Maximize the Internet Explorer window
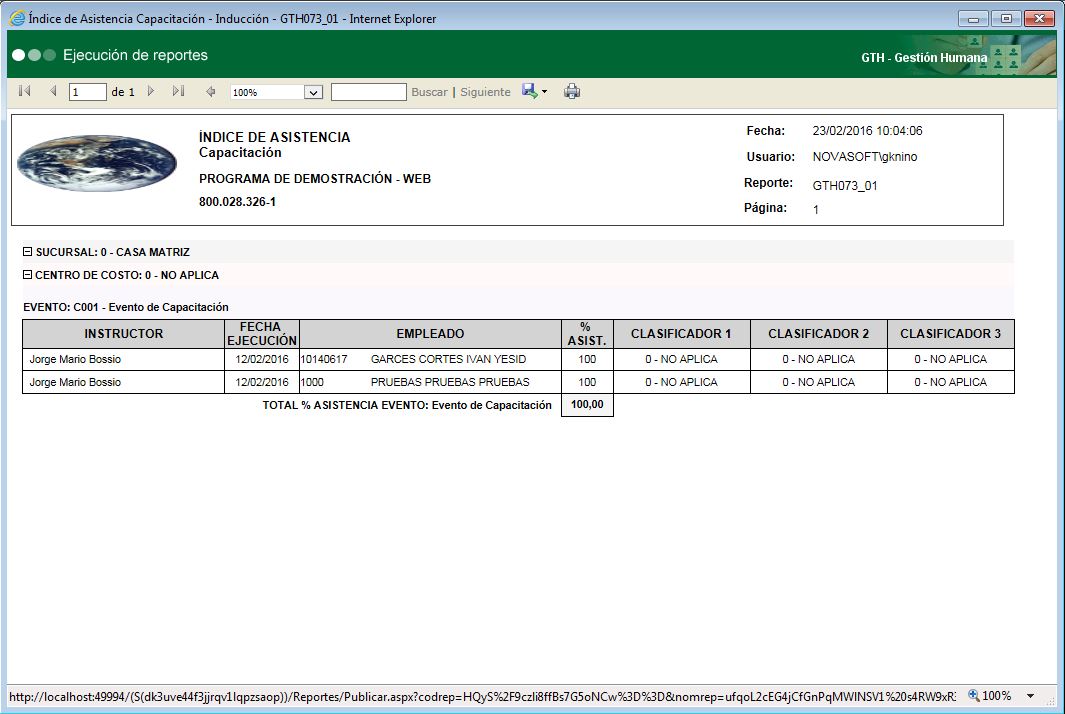Image resolution: width=1065 pixels, height=714 pixels. 1005,18
